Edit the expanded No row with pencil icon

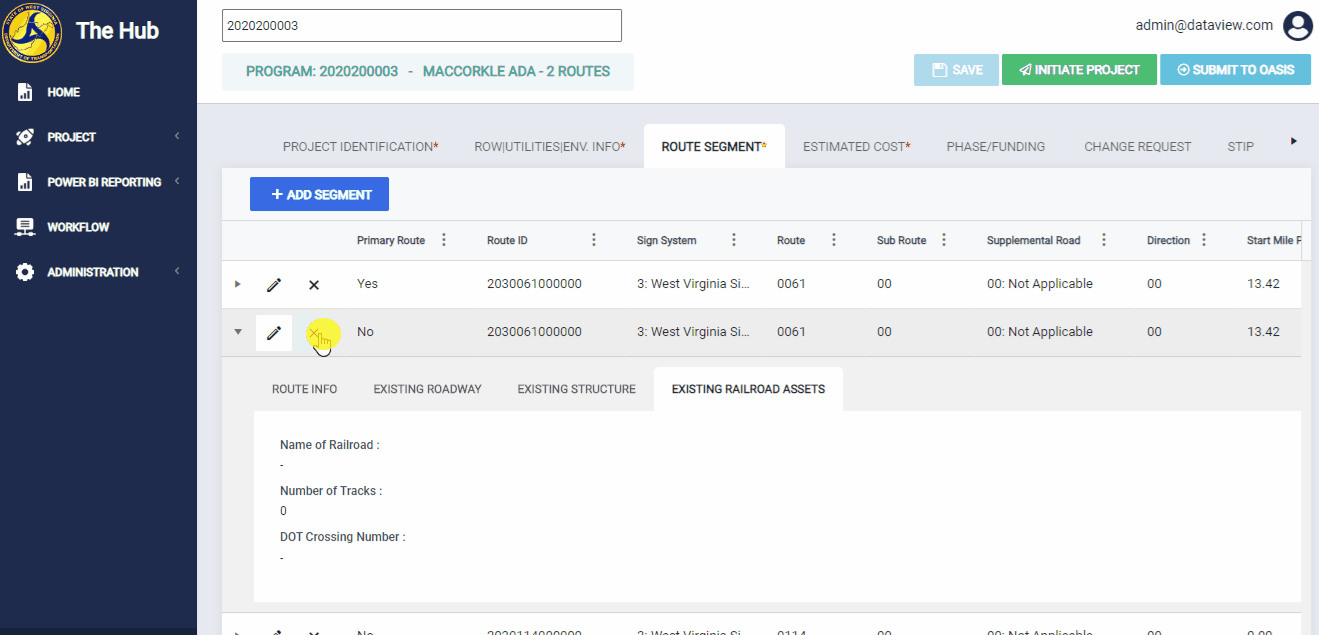coord(274,333)
